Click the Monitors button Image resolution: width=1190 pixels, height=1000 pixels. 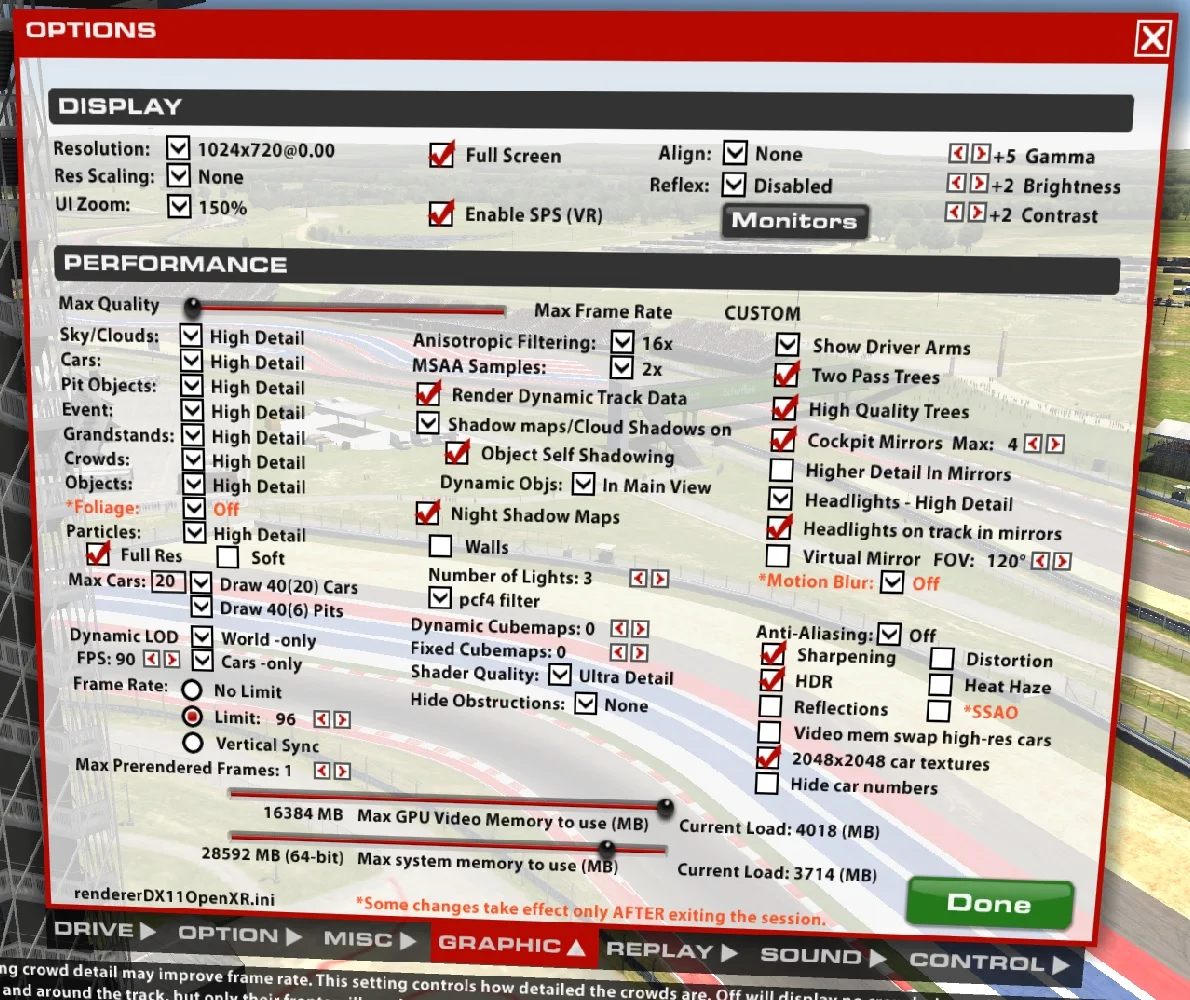[x=795, y=221]
